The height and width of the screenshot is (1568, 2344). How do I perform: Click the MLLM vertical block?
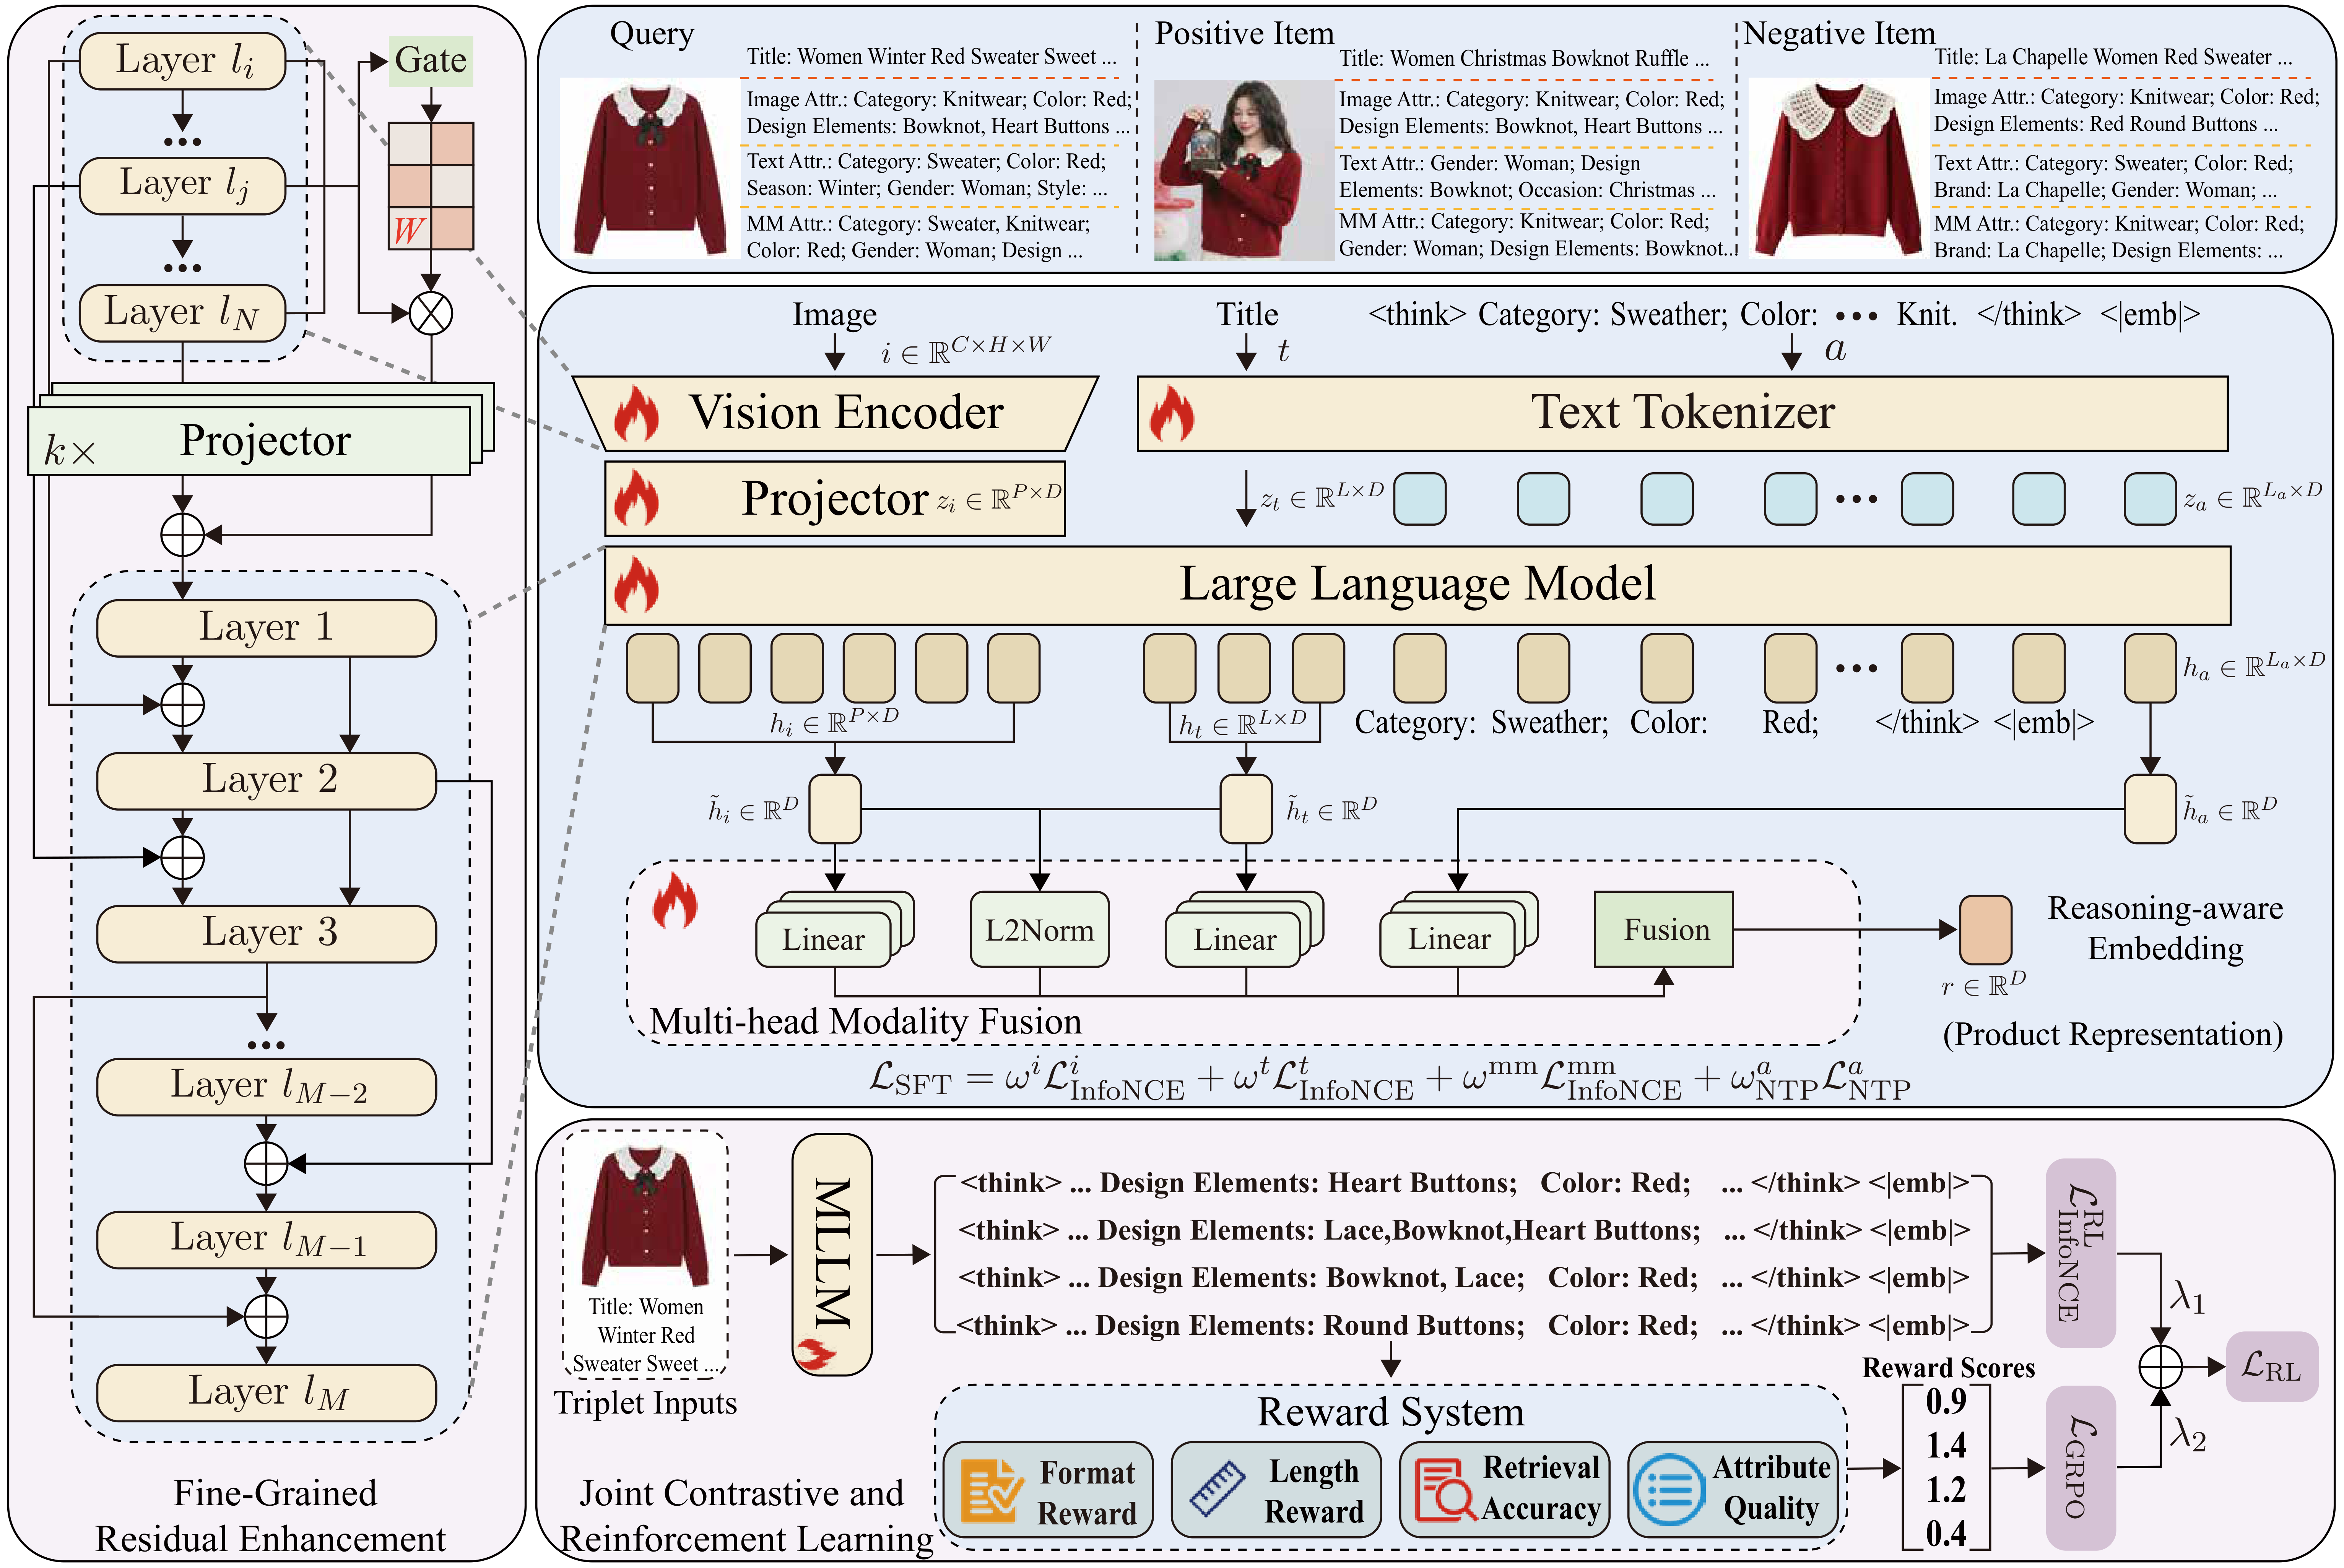point(832,1255)
